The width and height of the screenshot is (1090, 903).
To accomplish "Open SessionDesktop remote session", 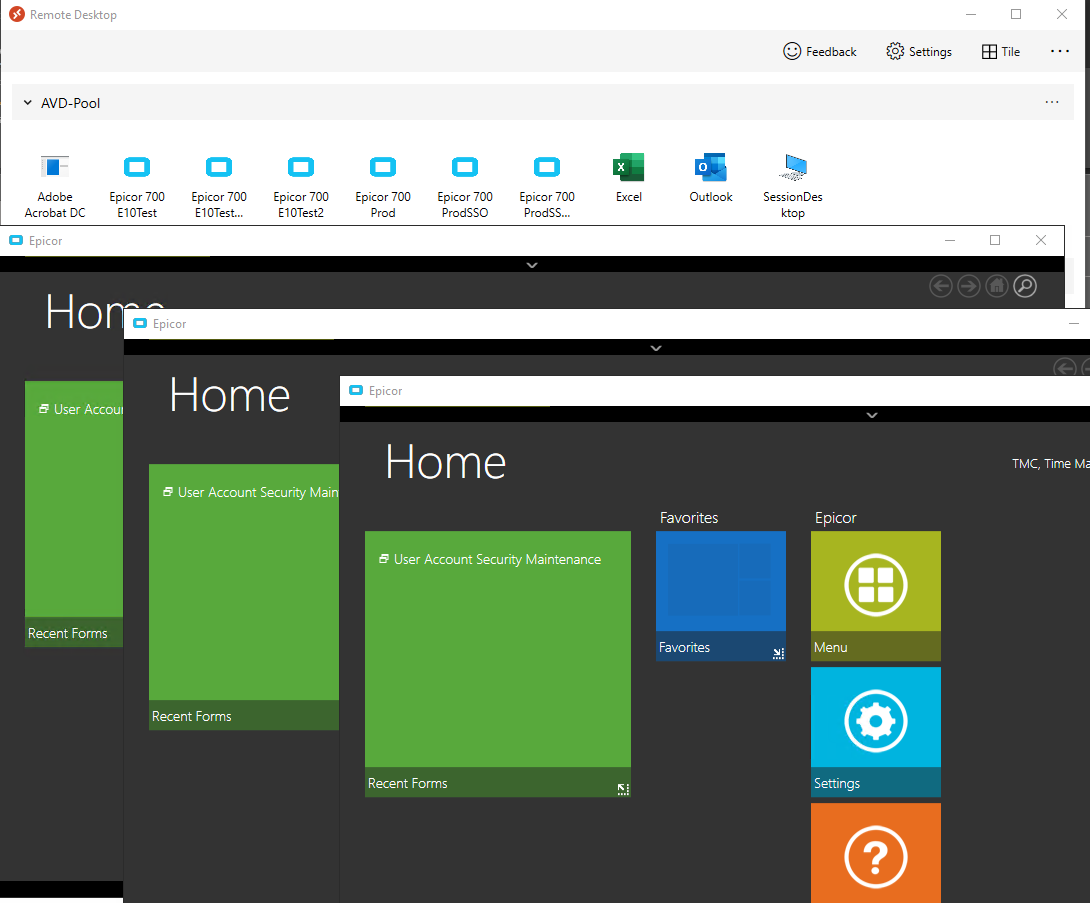I will click(x=792, y=186).
